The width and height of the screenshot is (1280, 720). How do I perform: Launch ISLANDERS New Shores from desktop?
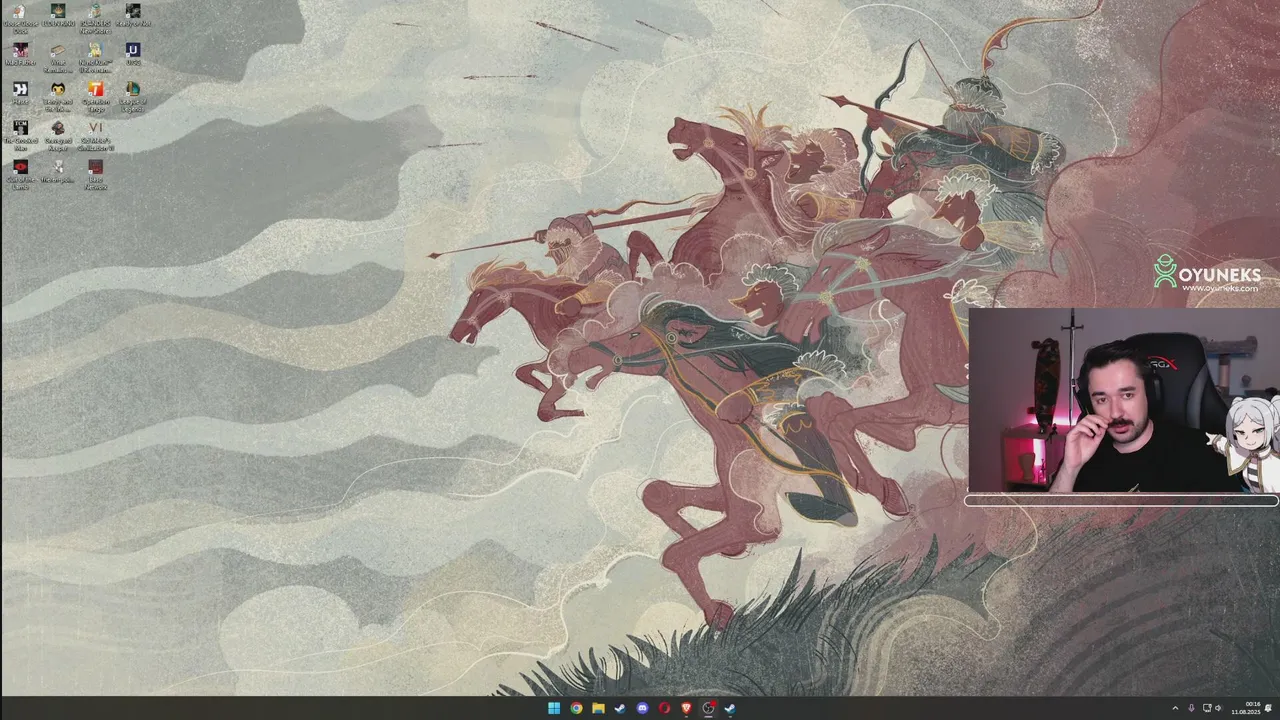coord(95,18)
